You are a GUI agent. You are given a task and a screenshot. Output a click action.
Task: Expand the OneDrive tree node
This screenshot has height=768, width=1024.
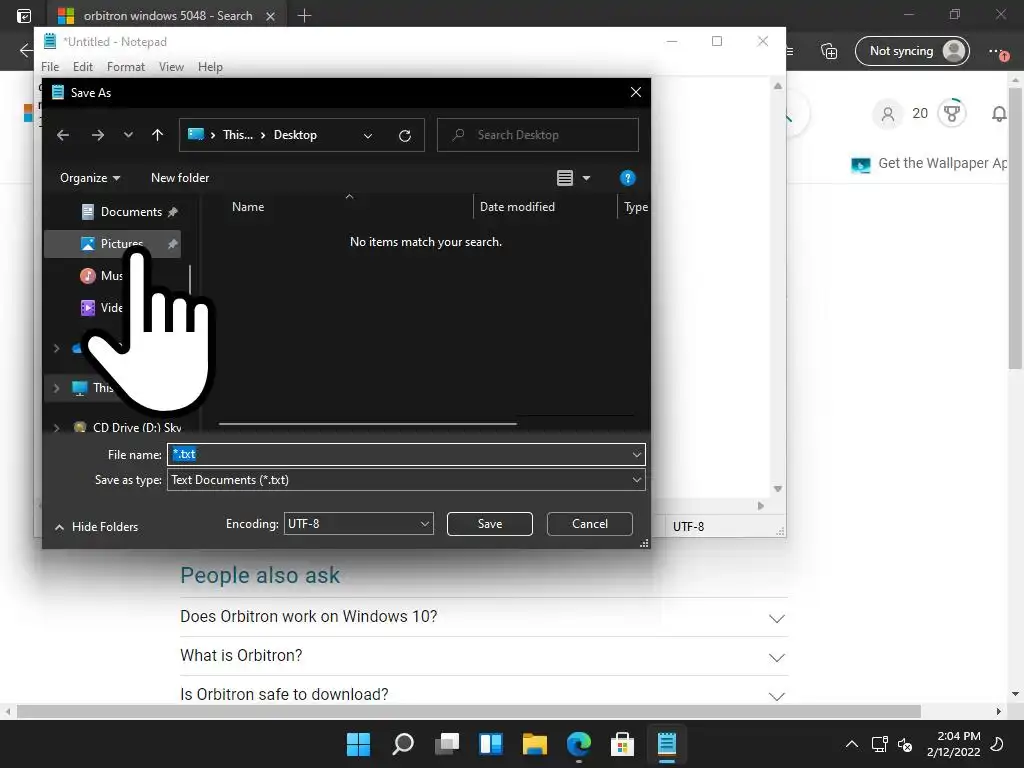click(x=56, y=348)
